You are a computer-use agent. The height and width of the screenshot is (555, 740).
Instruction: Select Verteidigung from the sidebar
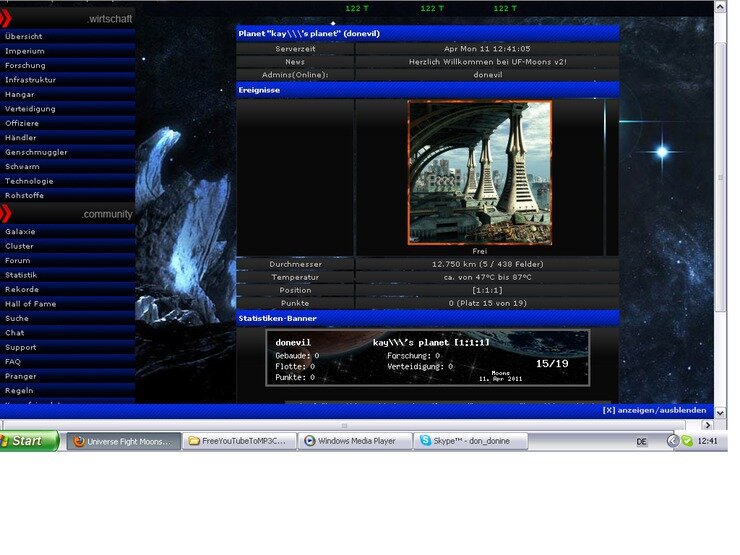click(x=30, y=108)
